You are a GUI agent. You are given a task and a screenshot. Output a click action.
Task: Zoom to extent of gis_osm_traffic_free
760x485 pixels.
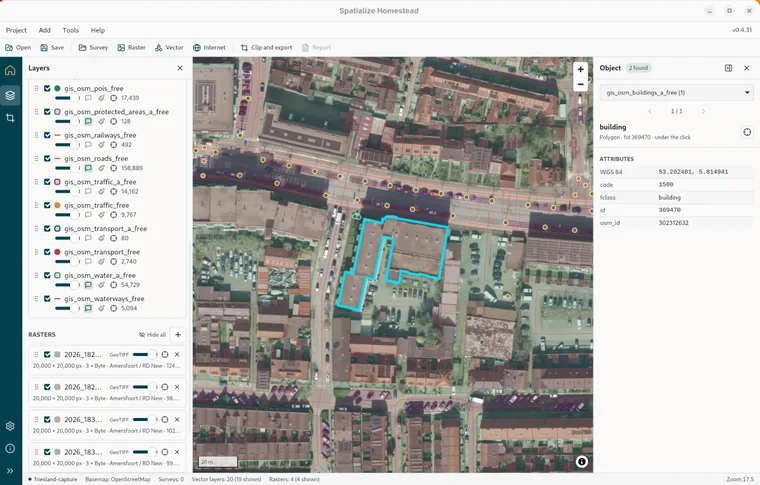(113, 215)
